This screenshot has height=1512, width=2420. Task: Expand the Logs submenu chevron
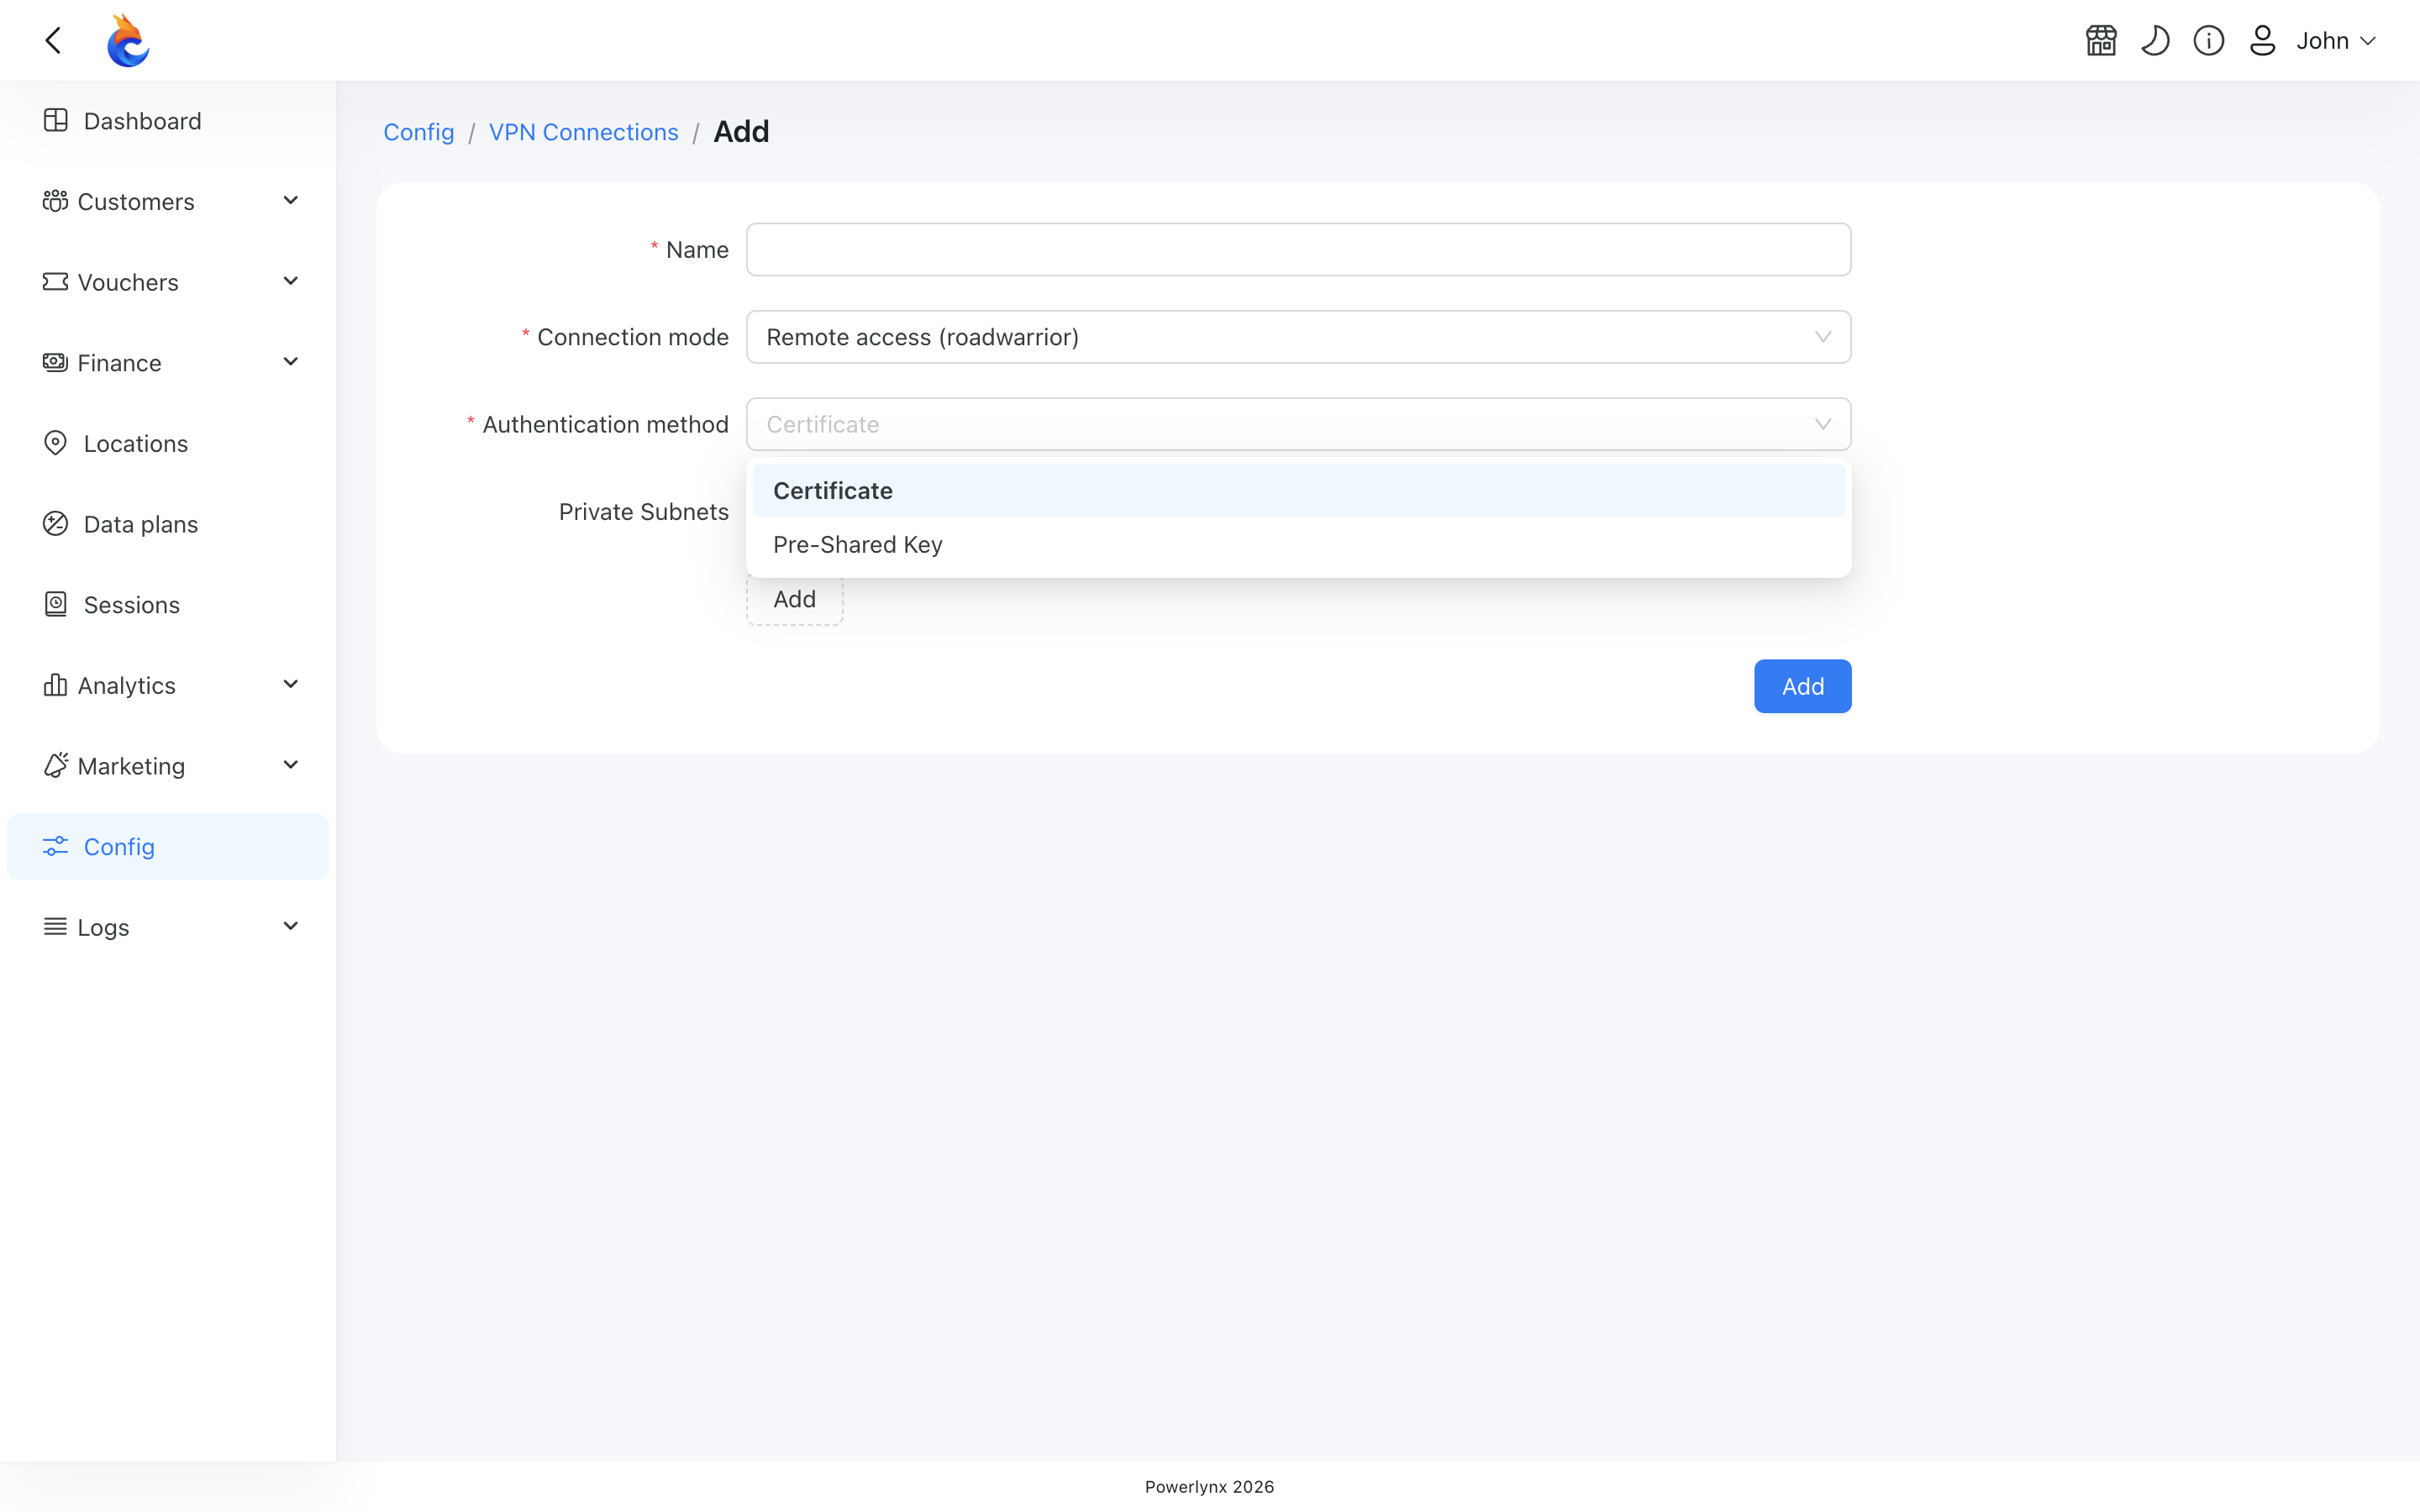(291, 927)
